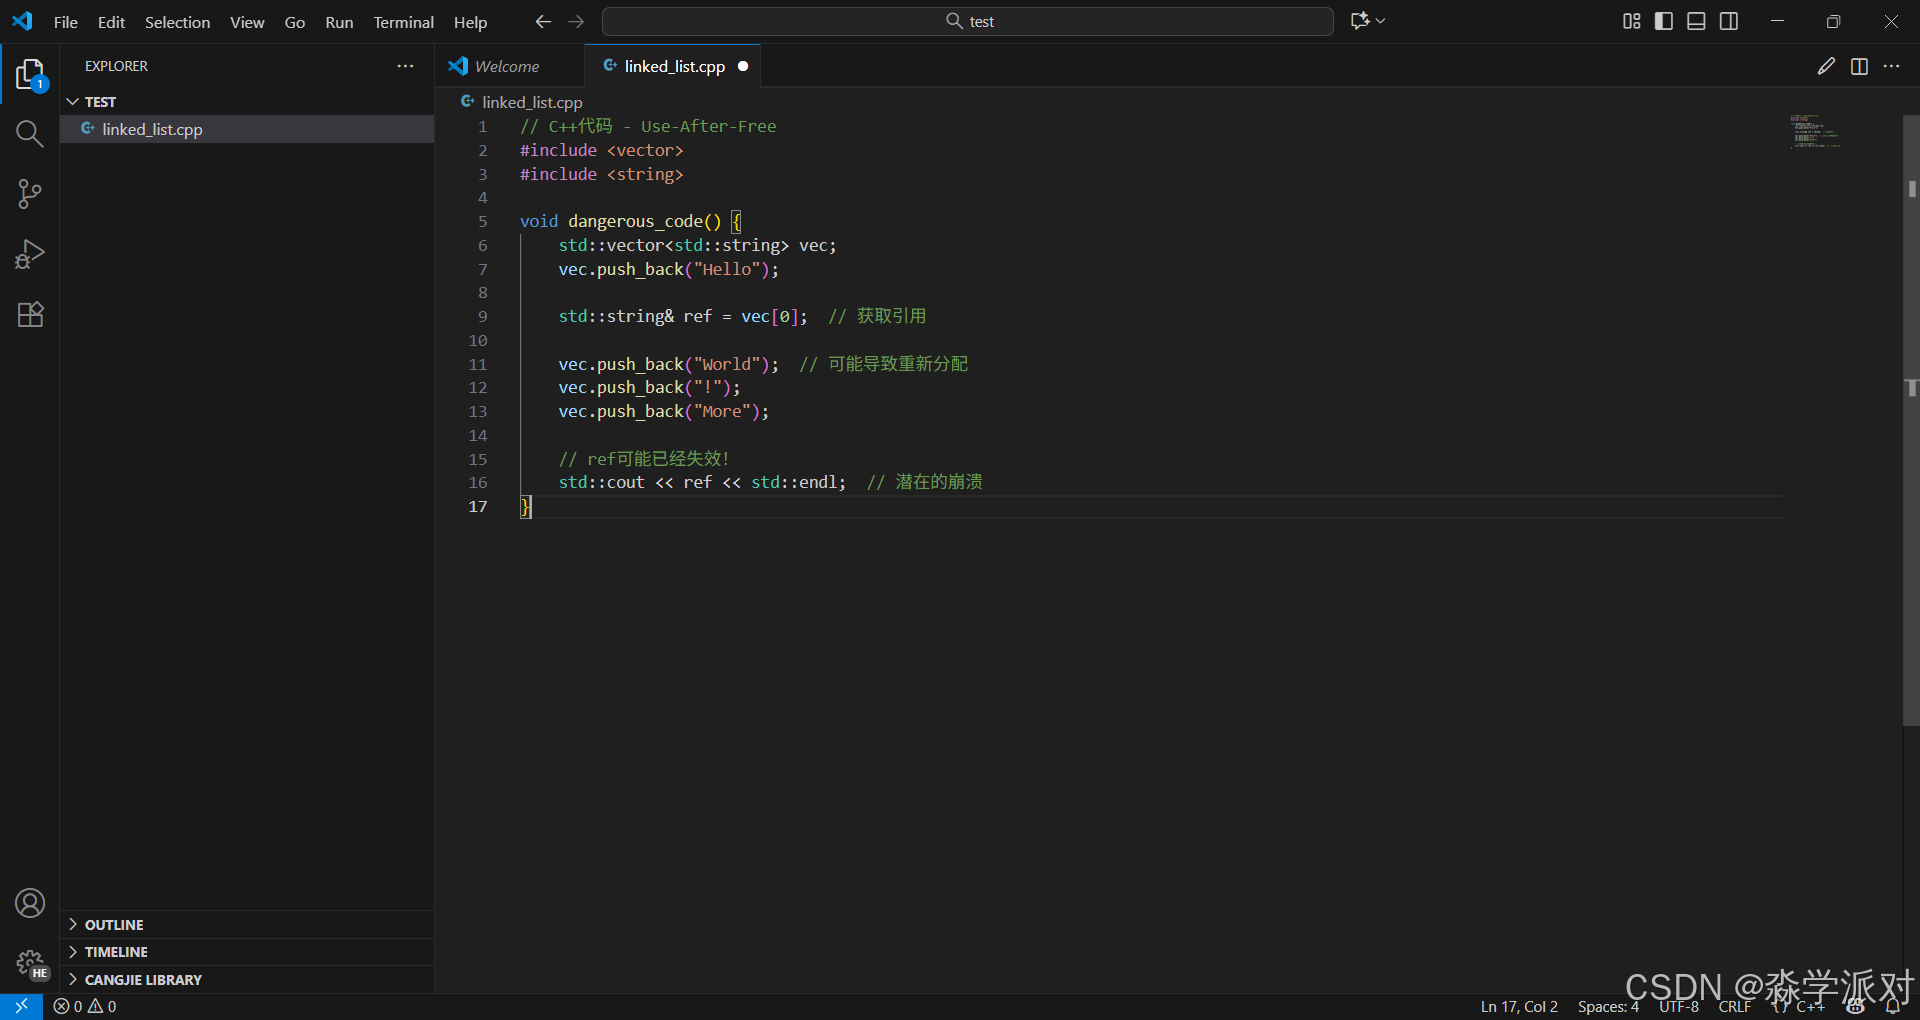Click line number 17 in the gutter

pyautogui.click(x=478, y=506)
